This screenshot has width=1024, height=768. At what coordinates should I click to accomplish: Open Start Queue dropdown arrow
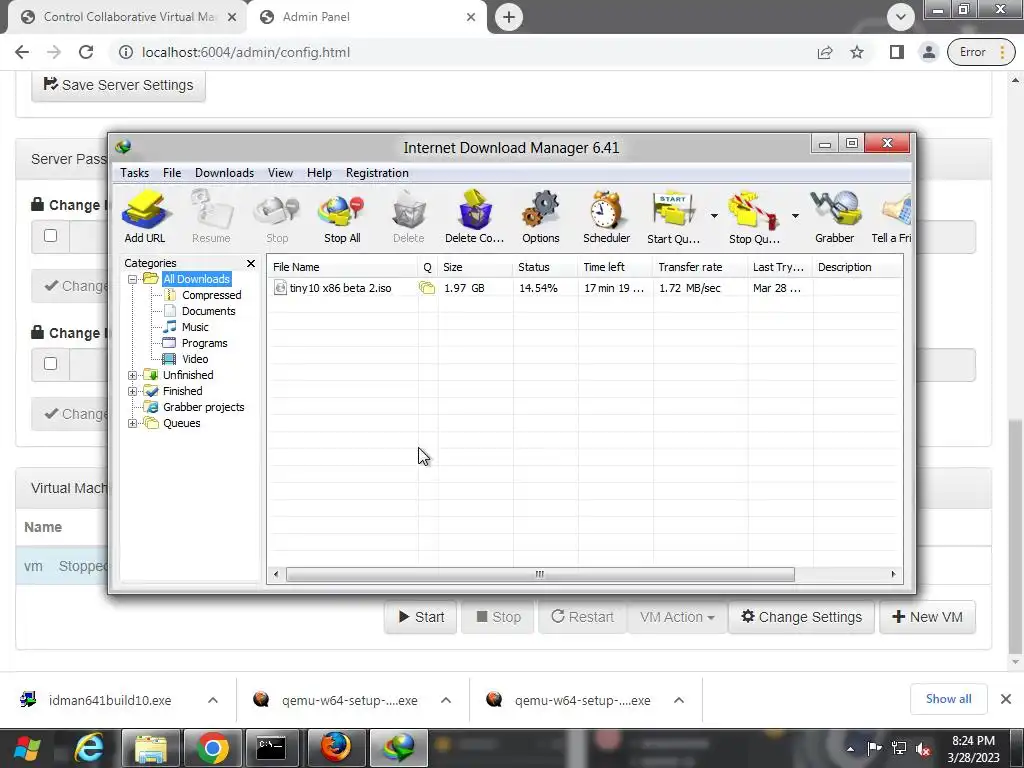(714, 216)
